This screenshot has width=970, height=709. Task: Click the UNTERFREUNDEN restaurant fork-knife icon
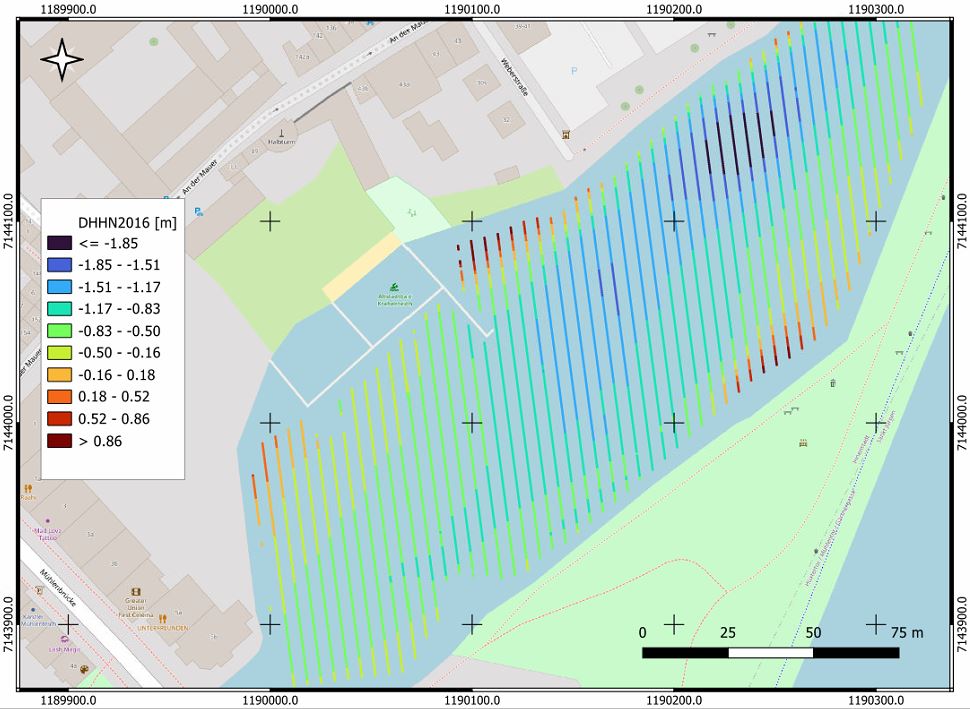coord(162,619)
